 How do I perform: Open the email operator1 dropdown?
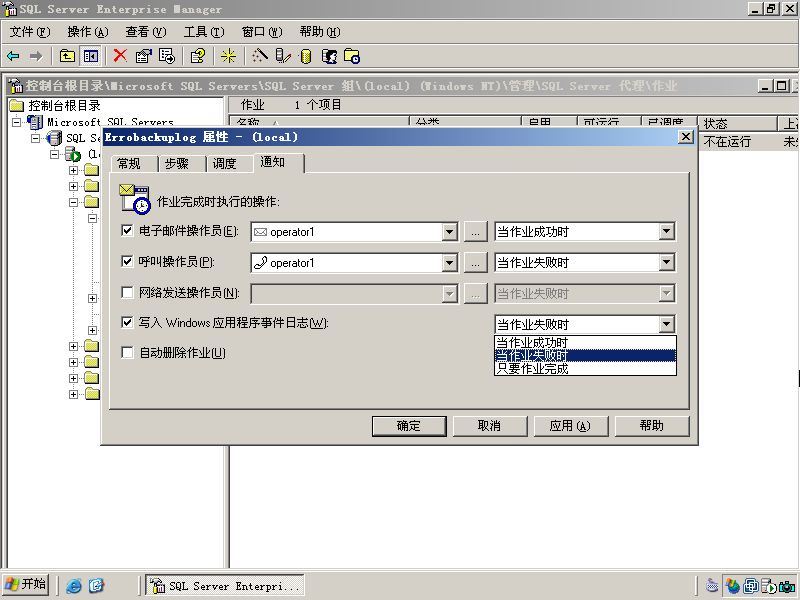[449, 232]
